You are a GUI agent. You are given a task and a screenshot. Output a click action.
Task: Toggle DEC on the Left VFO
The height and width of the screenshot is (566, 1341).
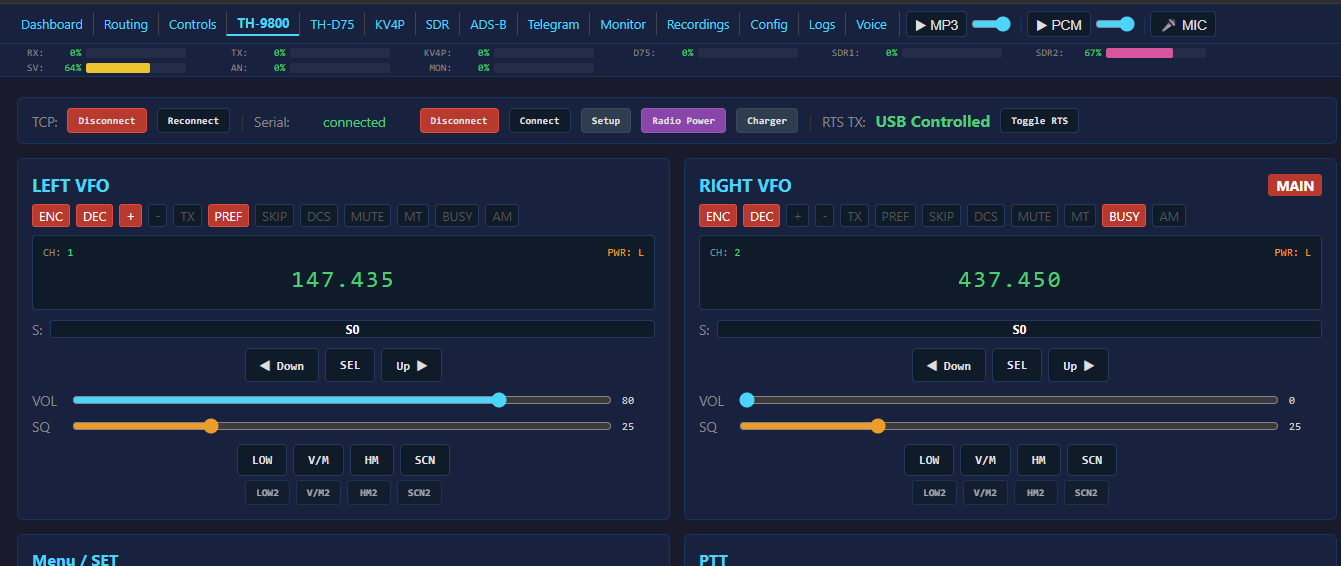[x=95, y=216]
